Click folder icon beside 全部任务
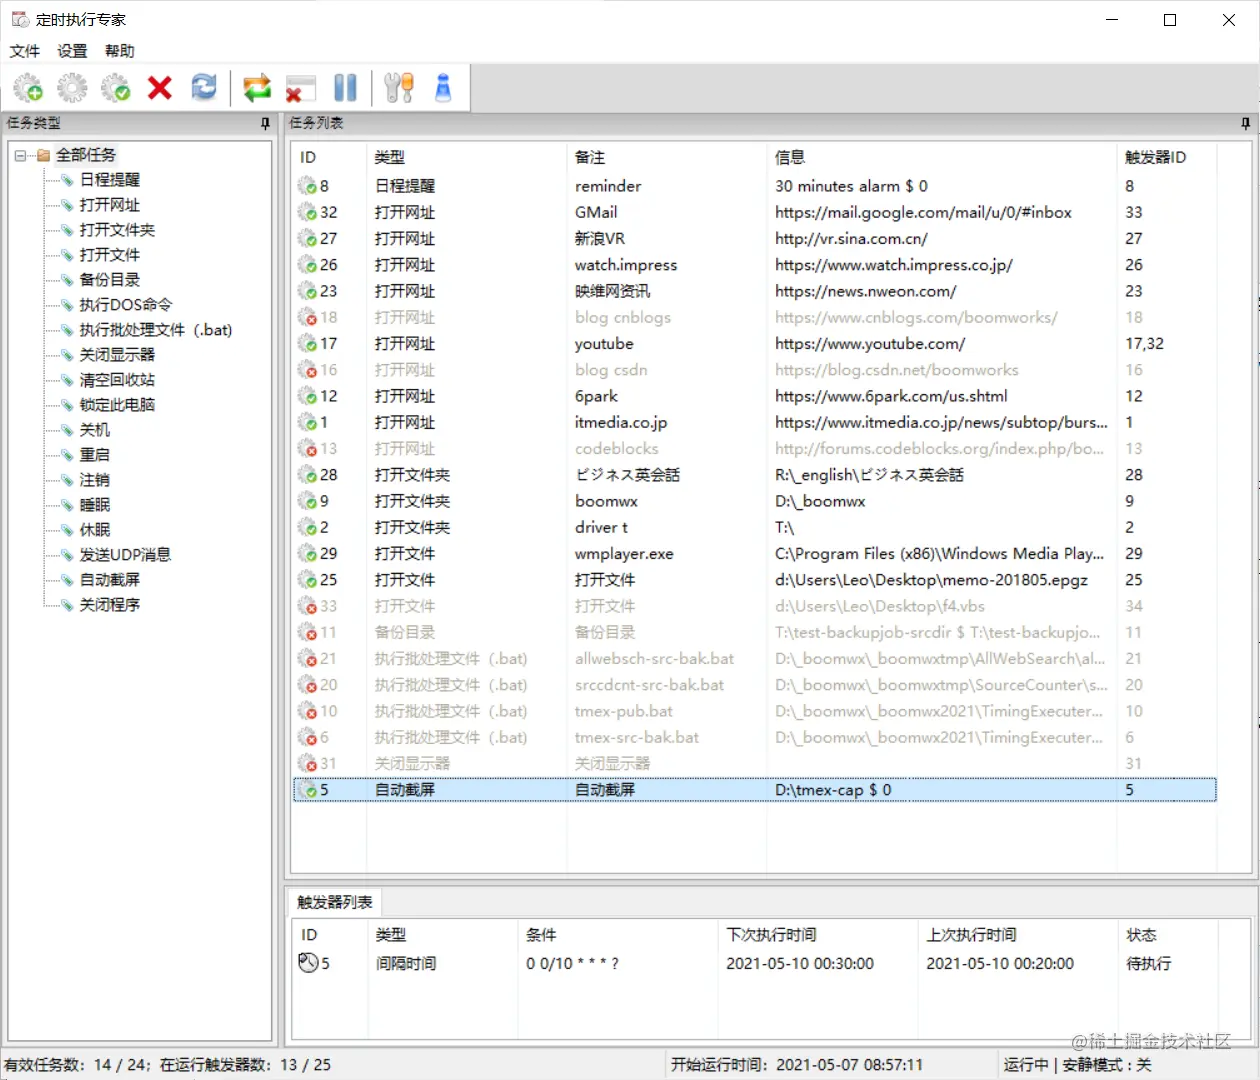Viewport: 1260px width, 1080px height. (x=43, y=155)
